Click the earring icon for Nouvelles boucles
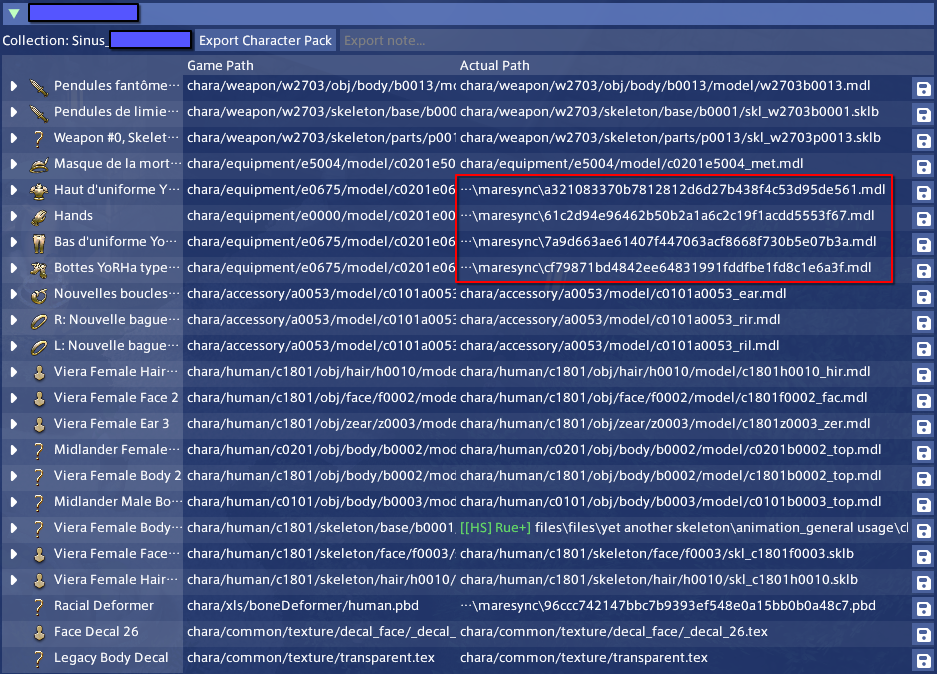This screenshot has width=937, height=674. click(39, 295)
